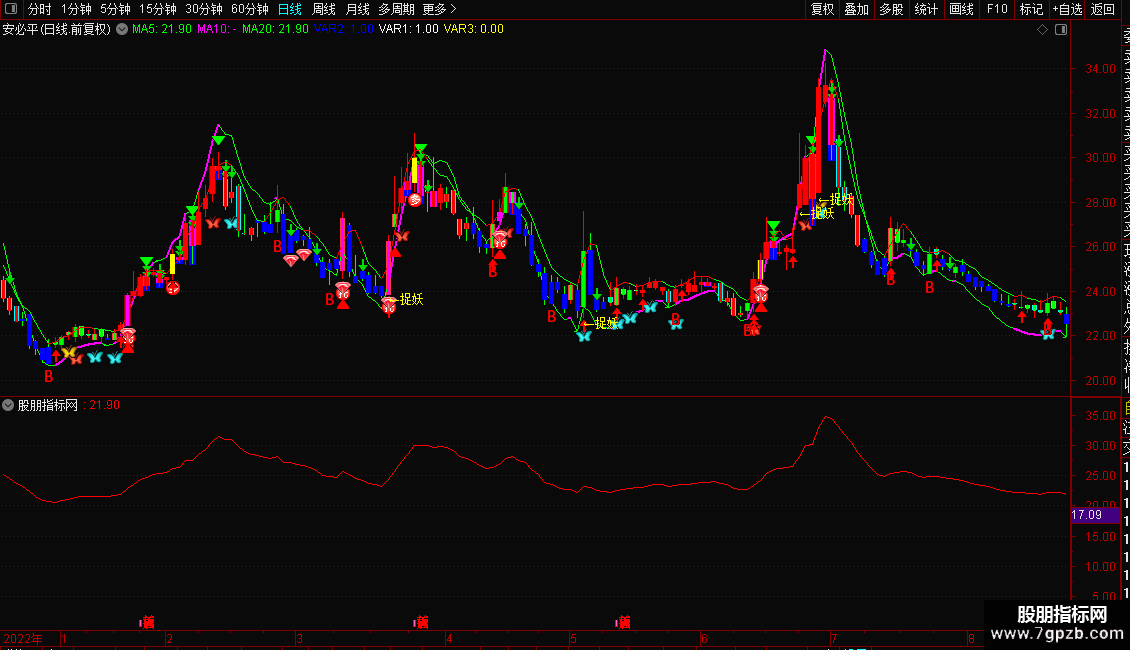This screenshot has height=650, width=1130.
Task: Click the 17.09 purple price label
Action: [x=1087, y=515]
